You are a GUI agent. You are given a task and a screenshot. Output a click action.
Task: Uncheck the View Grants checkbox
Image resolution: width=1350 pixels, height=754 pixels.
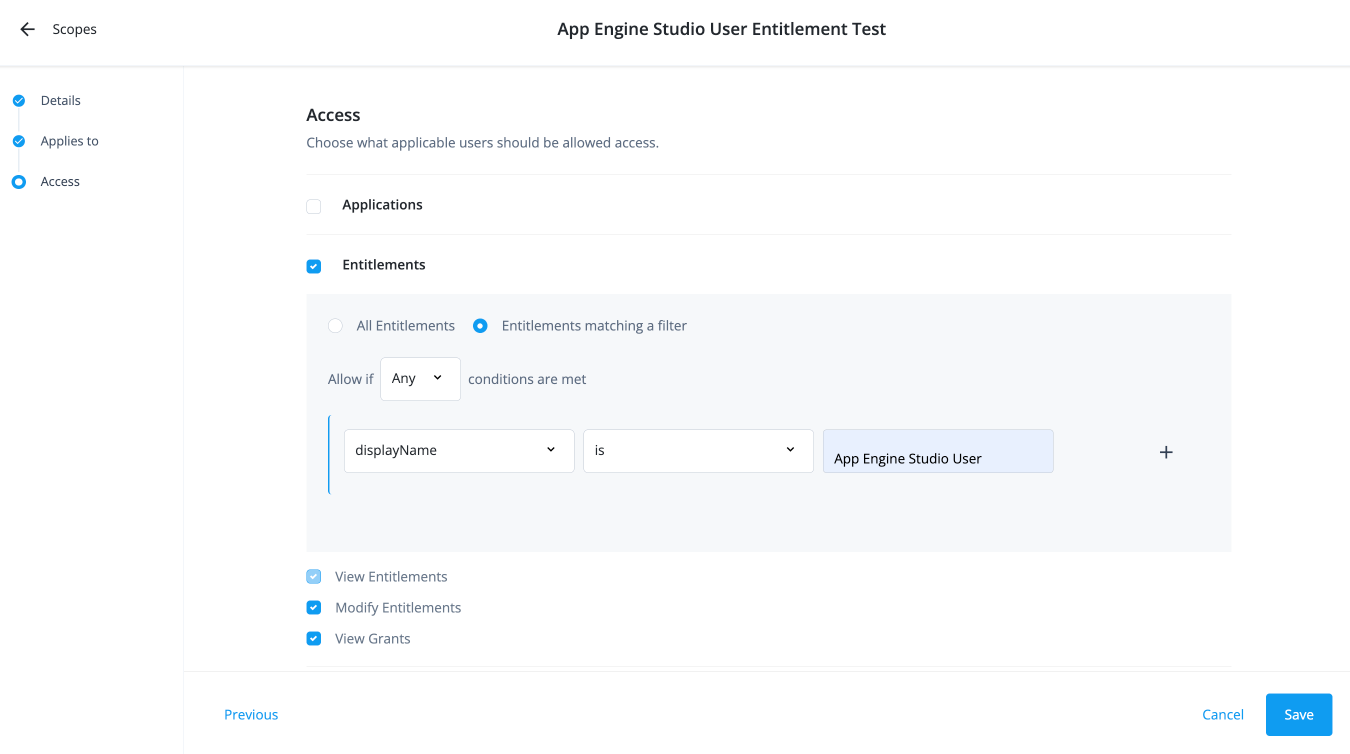(314, 639)
